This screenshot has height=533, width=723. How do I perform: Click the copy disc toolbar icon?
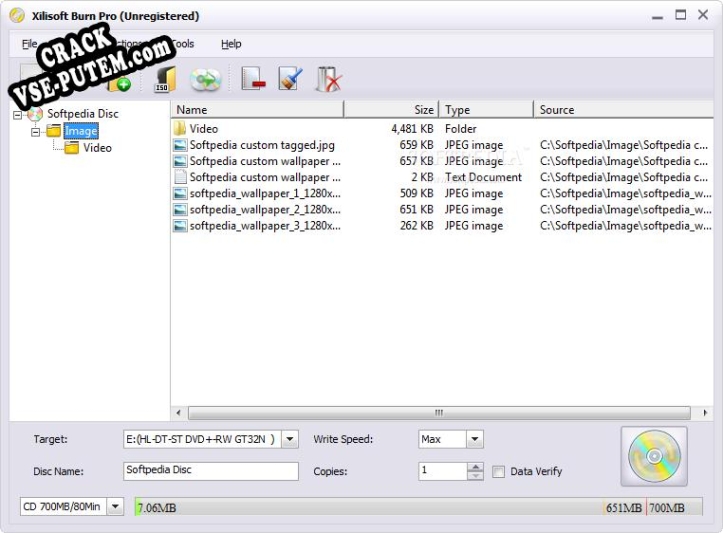coord(205,80)
